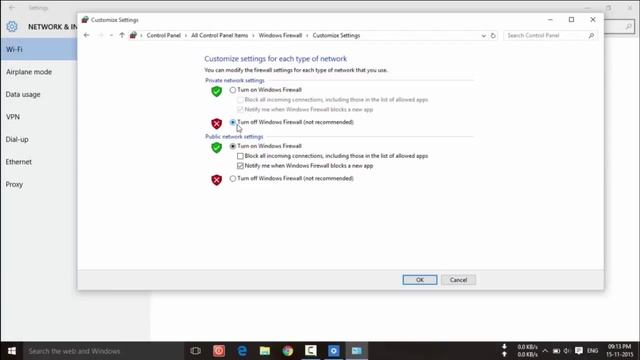Click the 'Private network settings' group label
The height and width of the screenshot is (360, 640).
tap(235, 80)
